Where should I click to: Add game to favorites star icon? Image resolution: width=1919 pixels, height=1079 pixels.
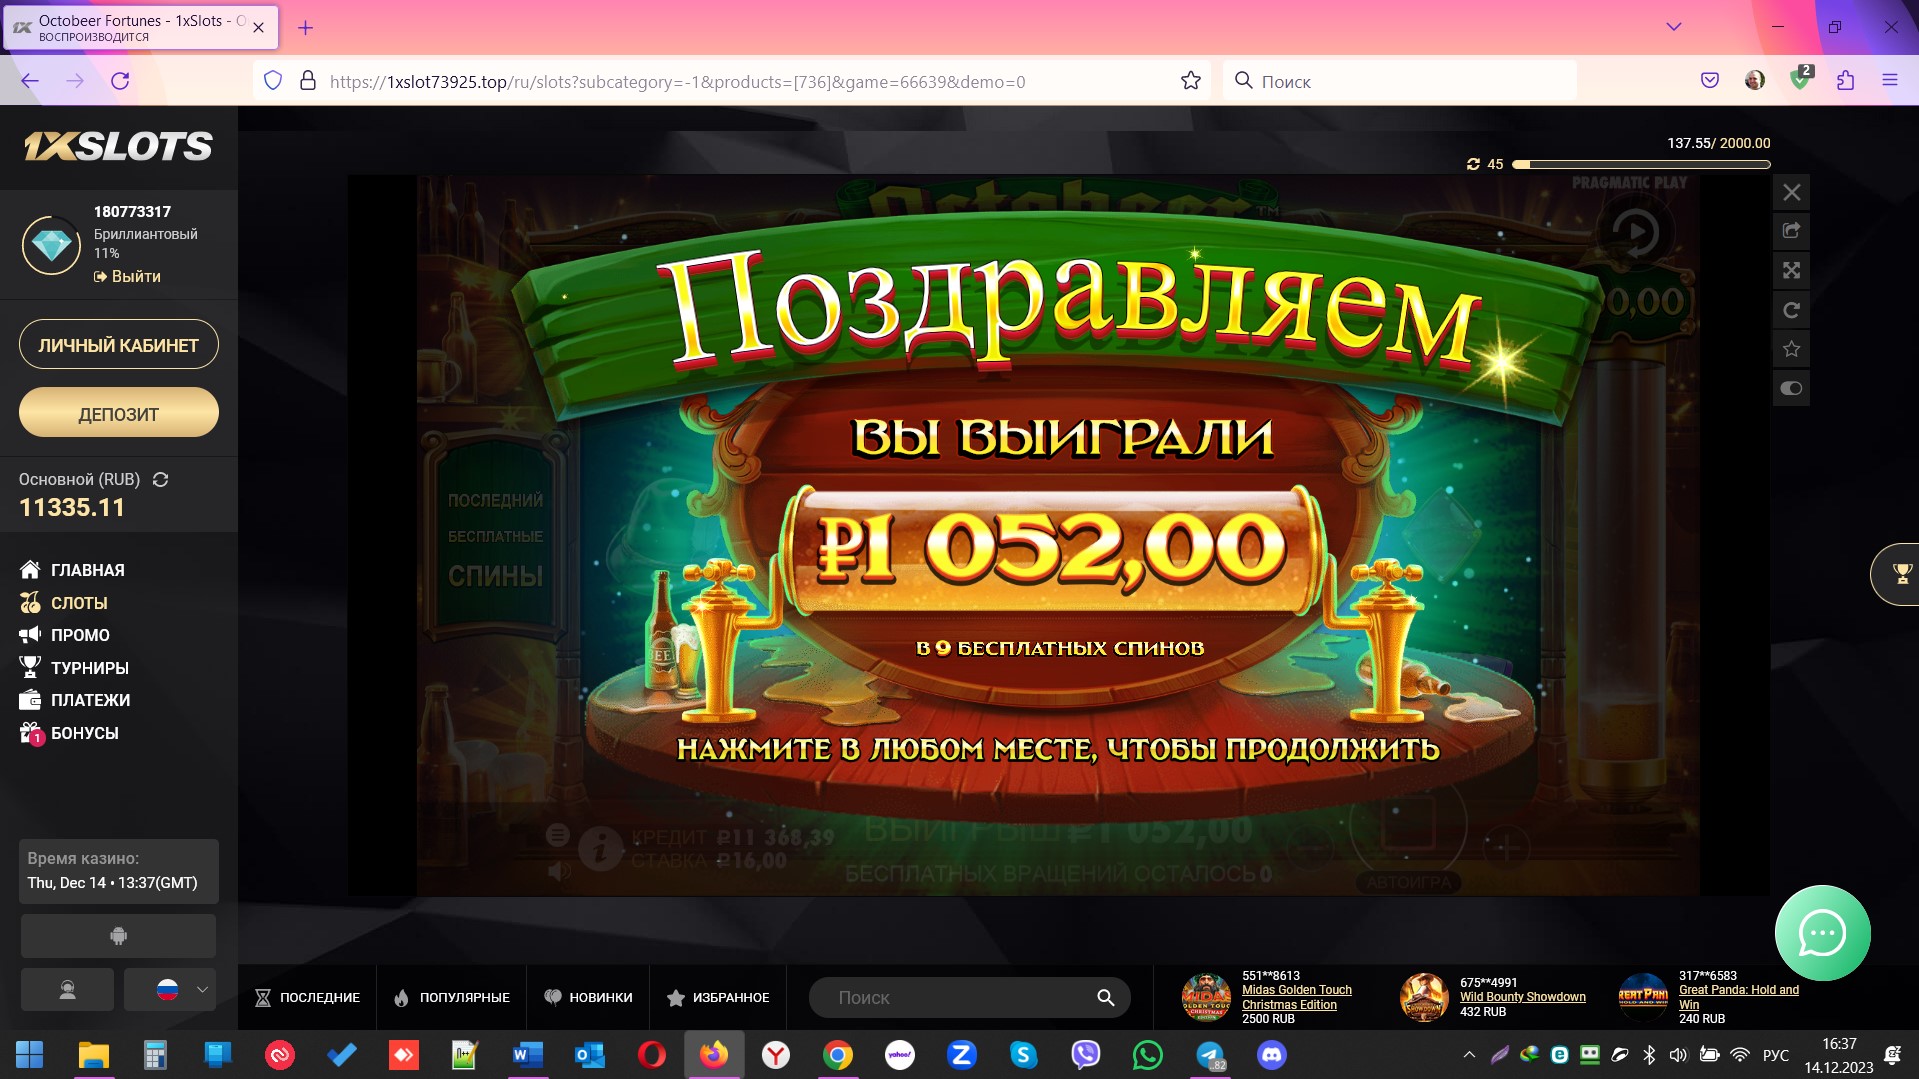click(1791, 349)
